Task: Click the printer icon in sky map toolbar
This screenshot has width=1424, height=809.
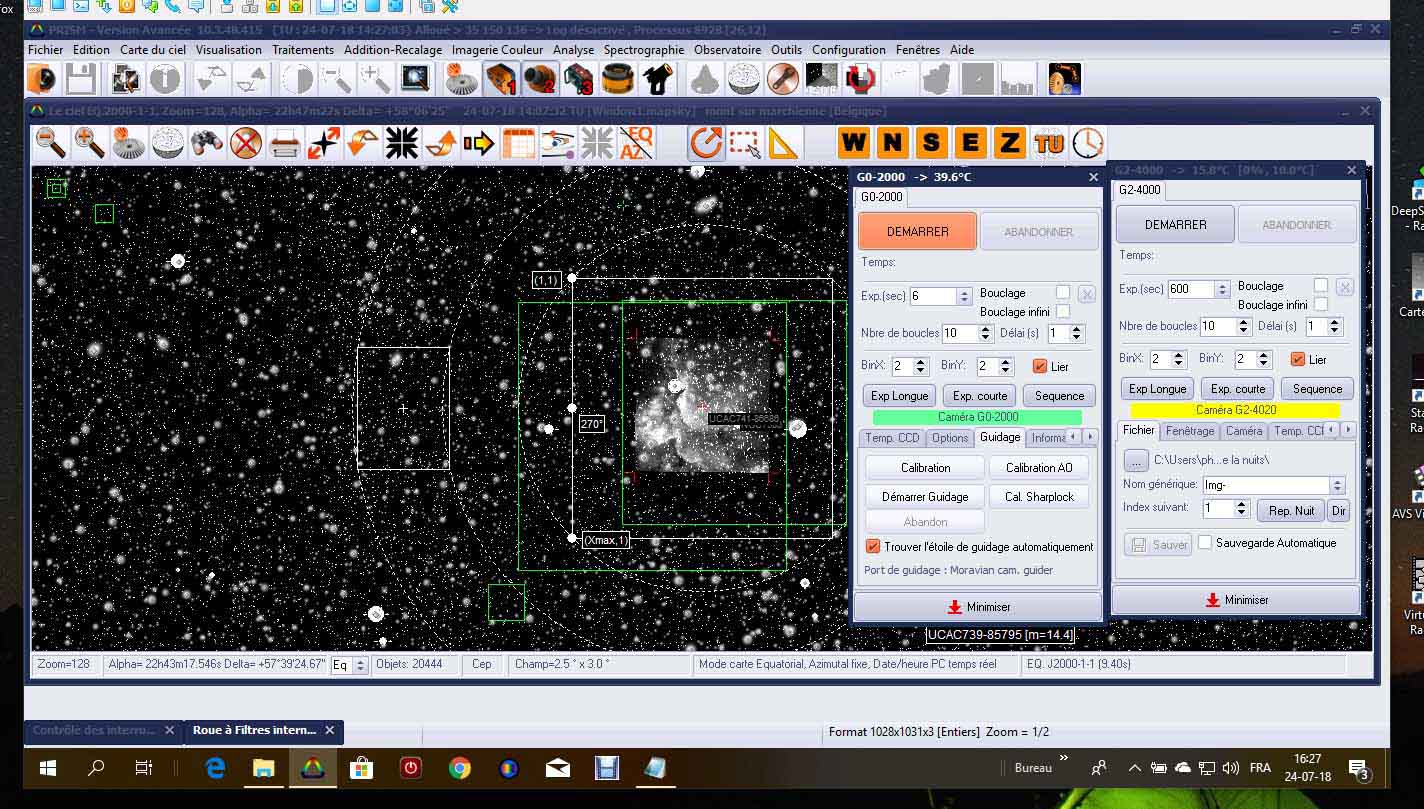Action: tap(285, 143)
